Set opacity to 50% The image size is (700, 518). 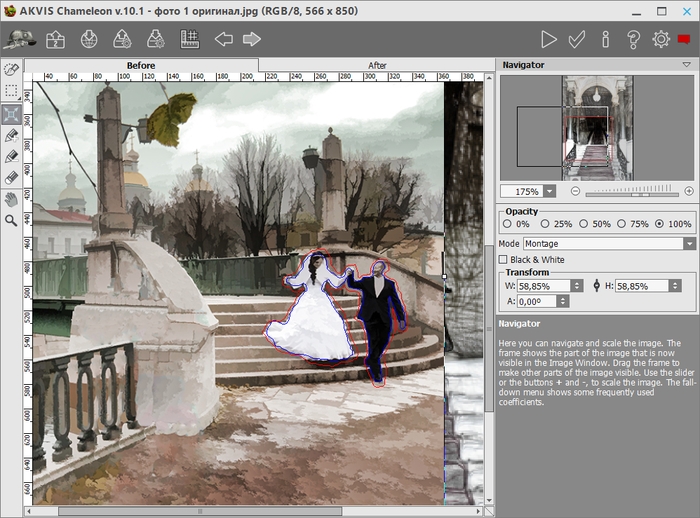coord(583,224)
